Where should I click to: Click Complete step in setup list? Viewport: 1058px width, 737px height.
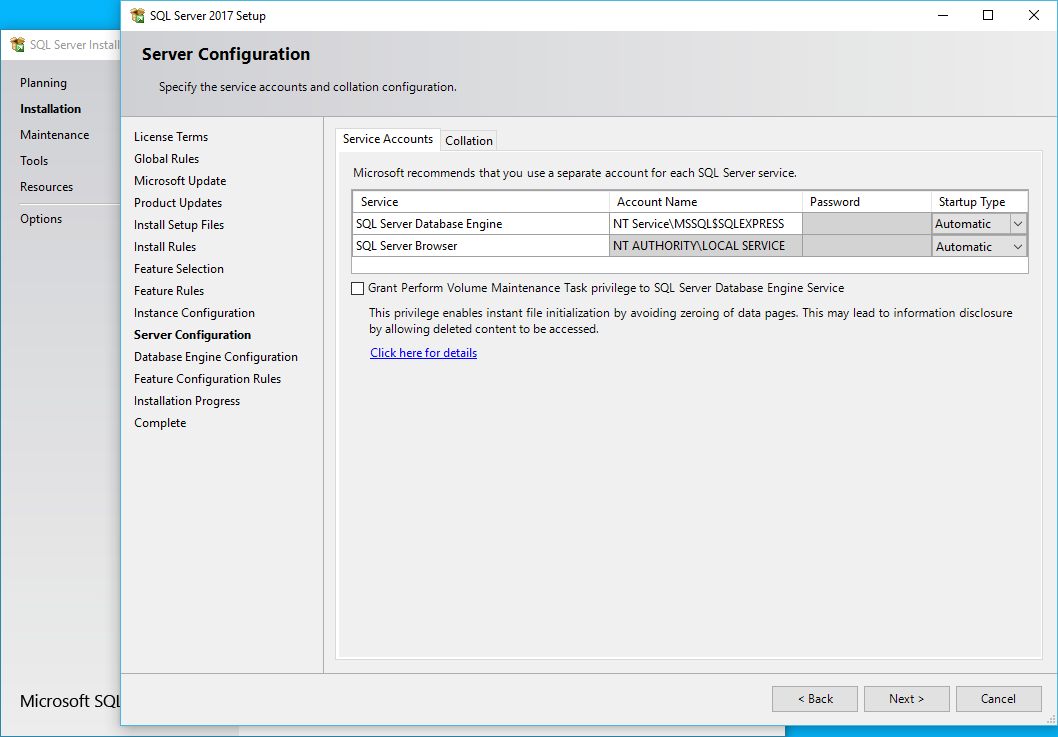[160, 423]
